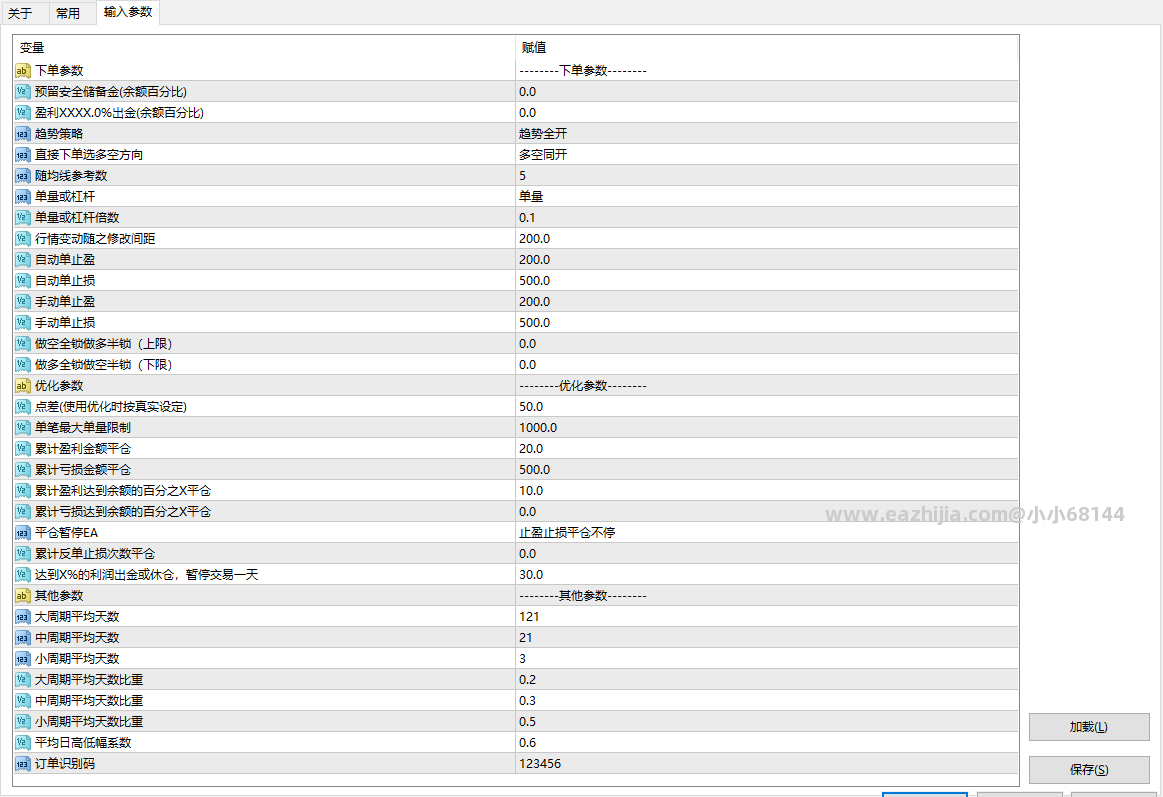Click the icon beside 小周期平均天数
Screen dimensions: 1163x797
[x=22, y=659]
